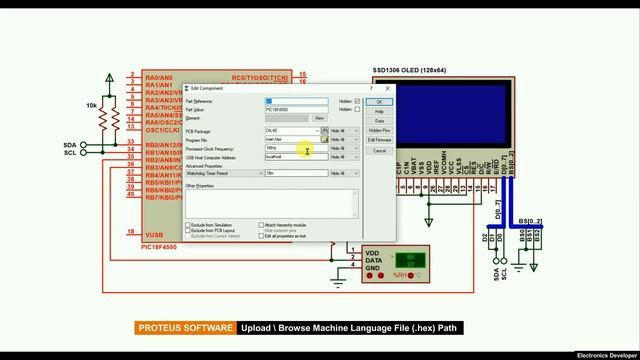Click the power terminal below the OLED pins

[x=429, y=223]
